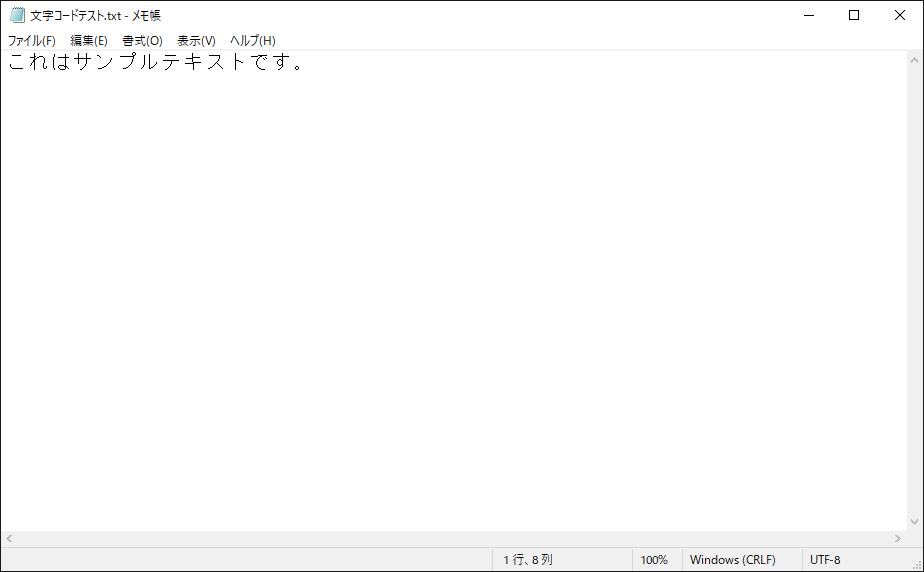924x572 pixels.
Task: Click the horizontal scrollbar right arrow
Action: [897, 539]
